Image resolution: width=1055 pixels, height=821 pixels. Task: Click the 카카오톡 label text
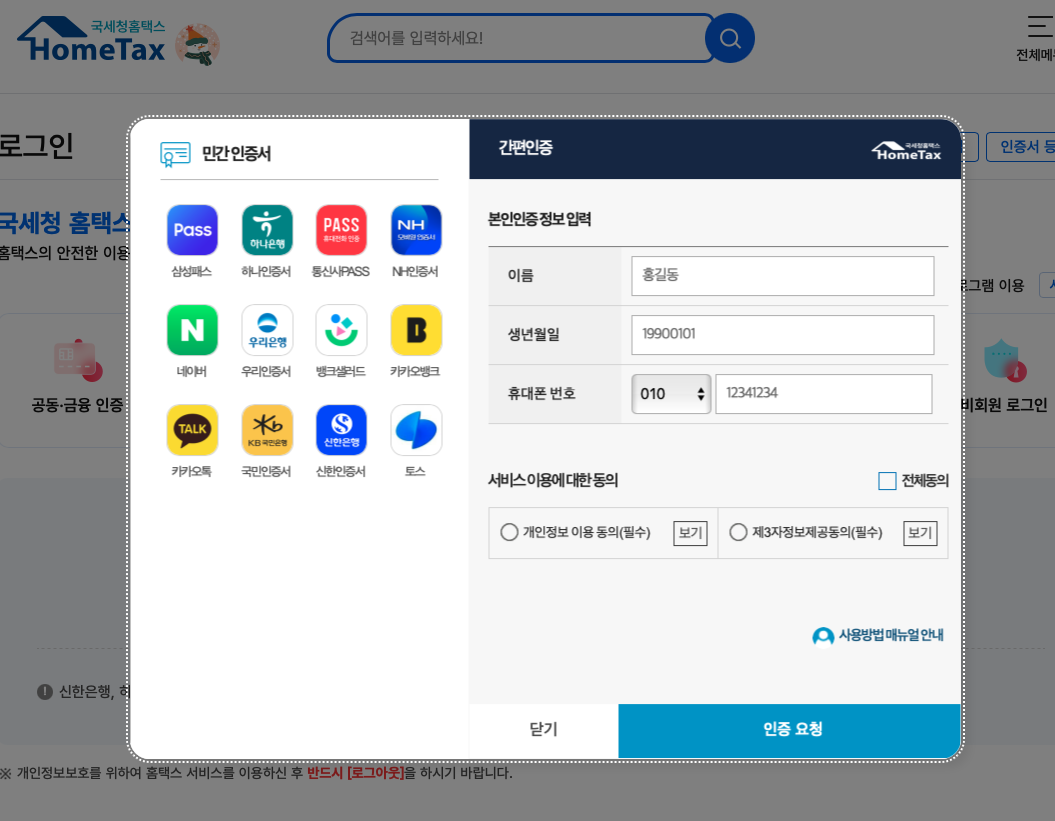tap(192, 472)
